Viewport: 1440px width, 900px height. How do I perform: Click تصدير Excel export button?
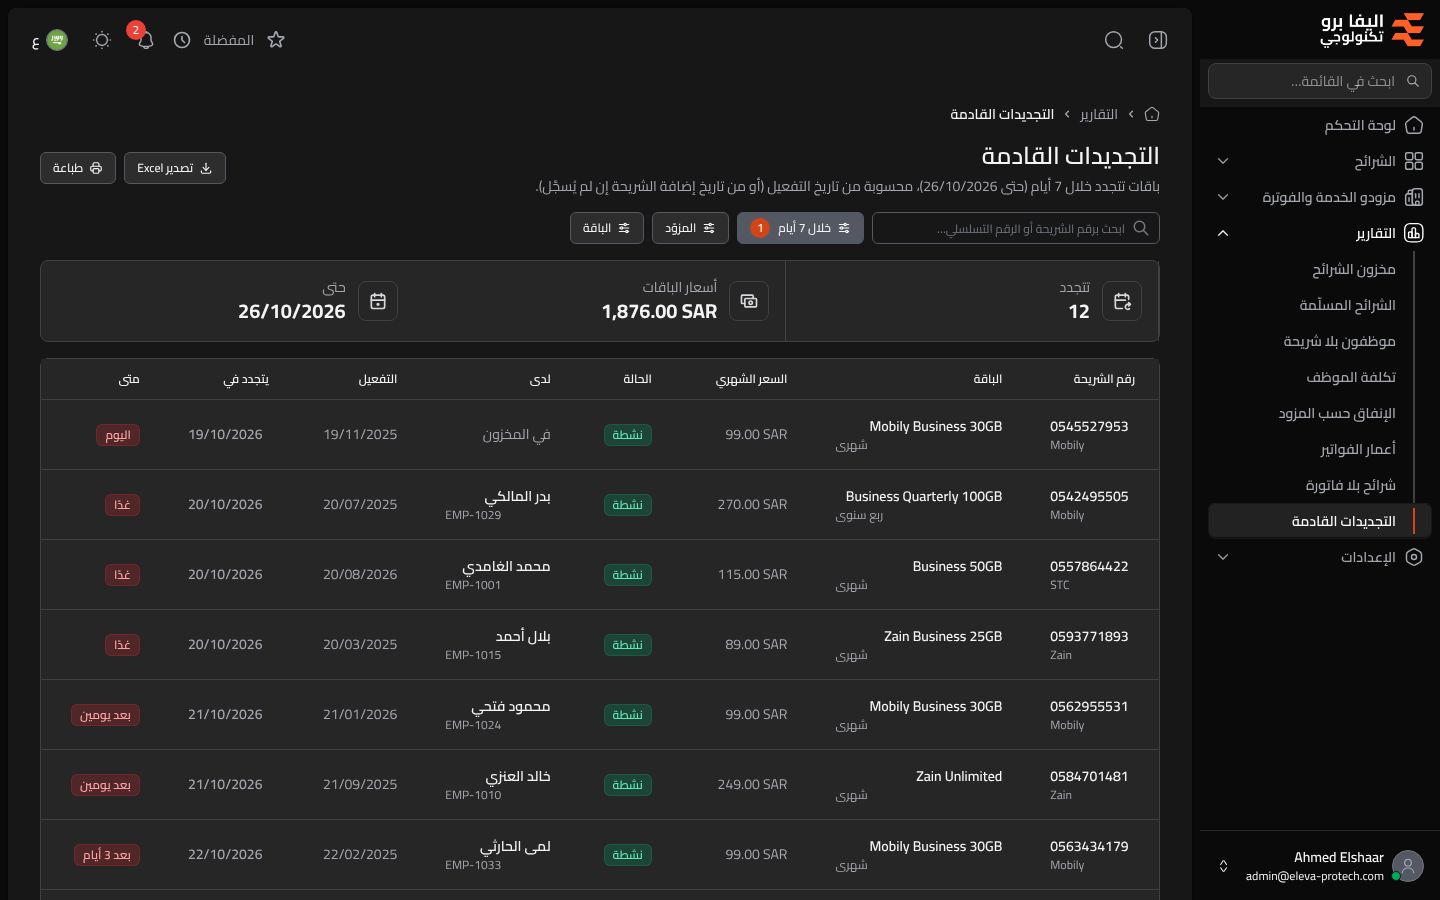click(175, 168)
